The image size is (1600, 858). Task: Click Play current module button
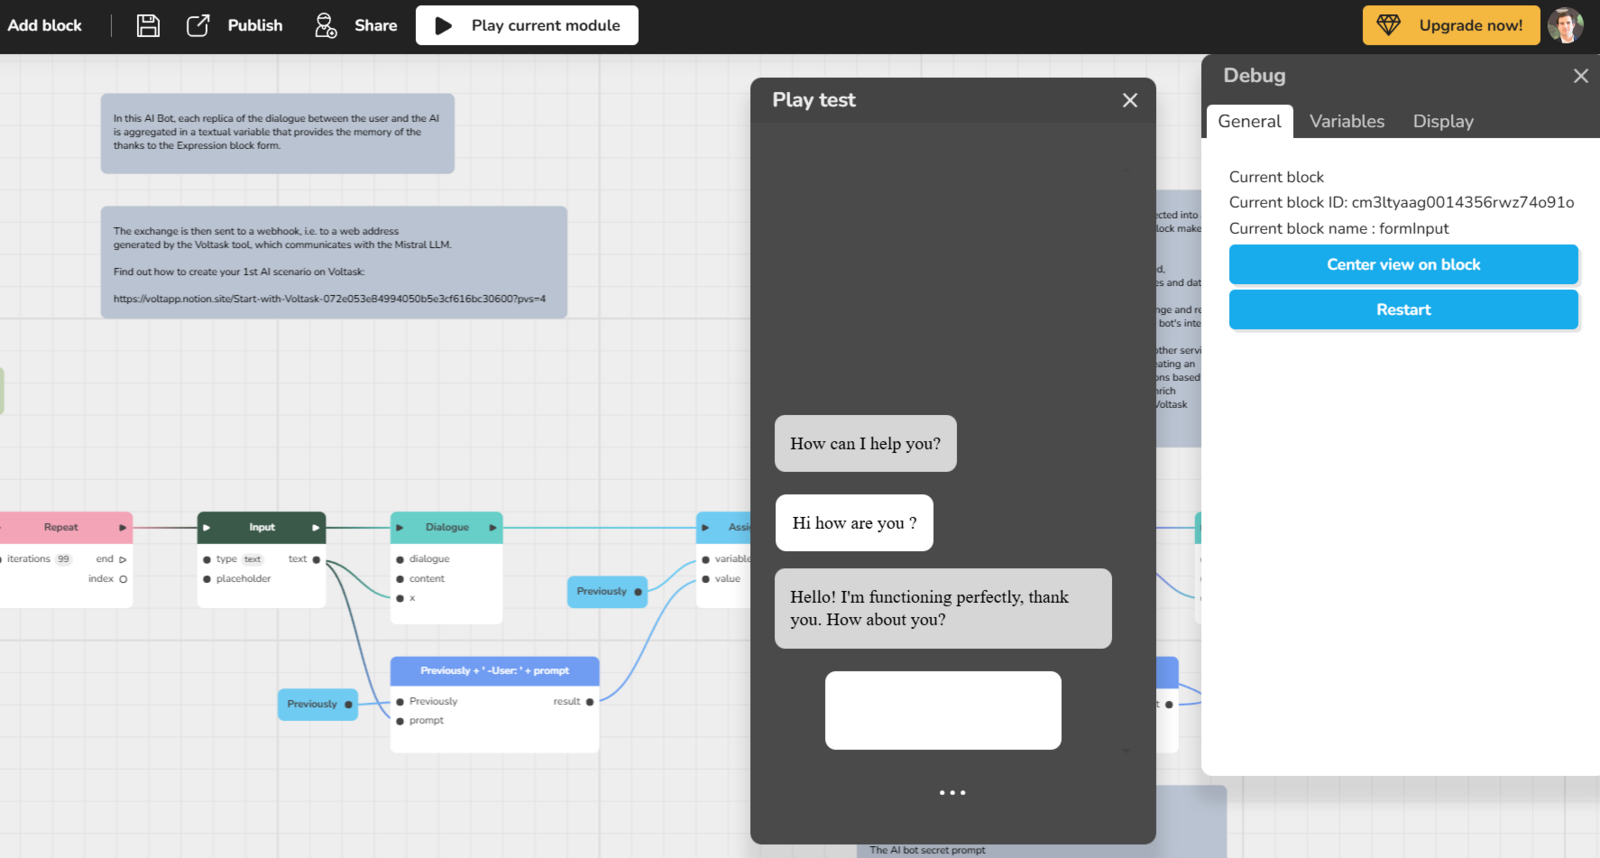pos(527,26)
